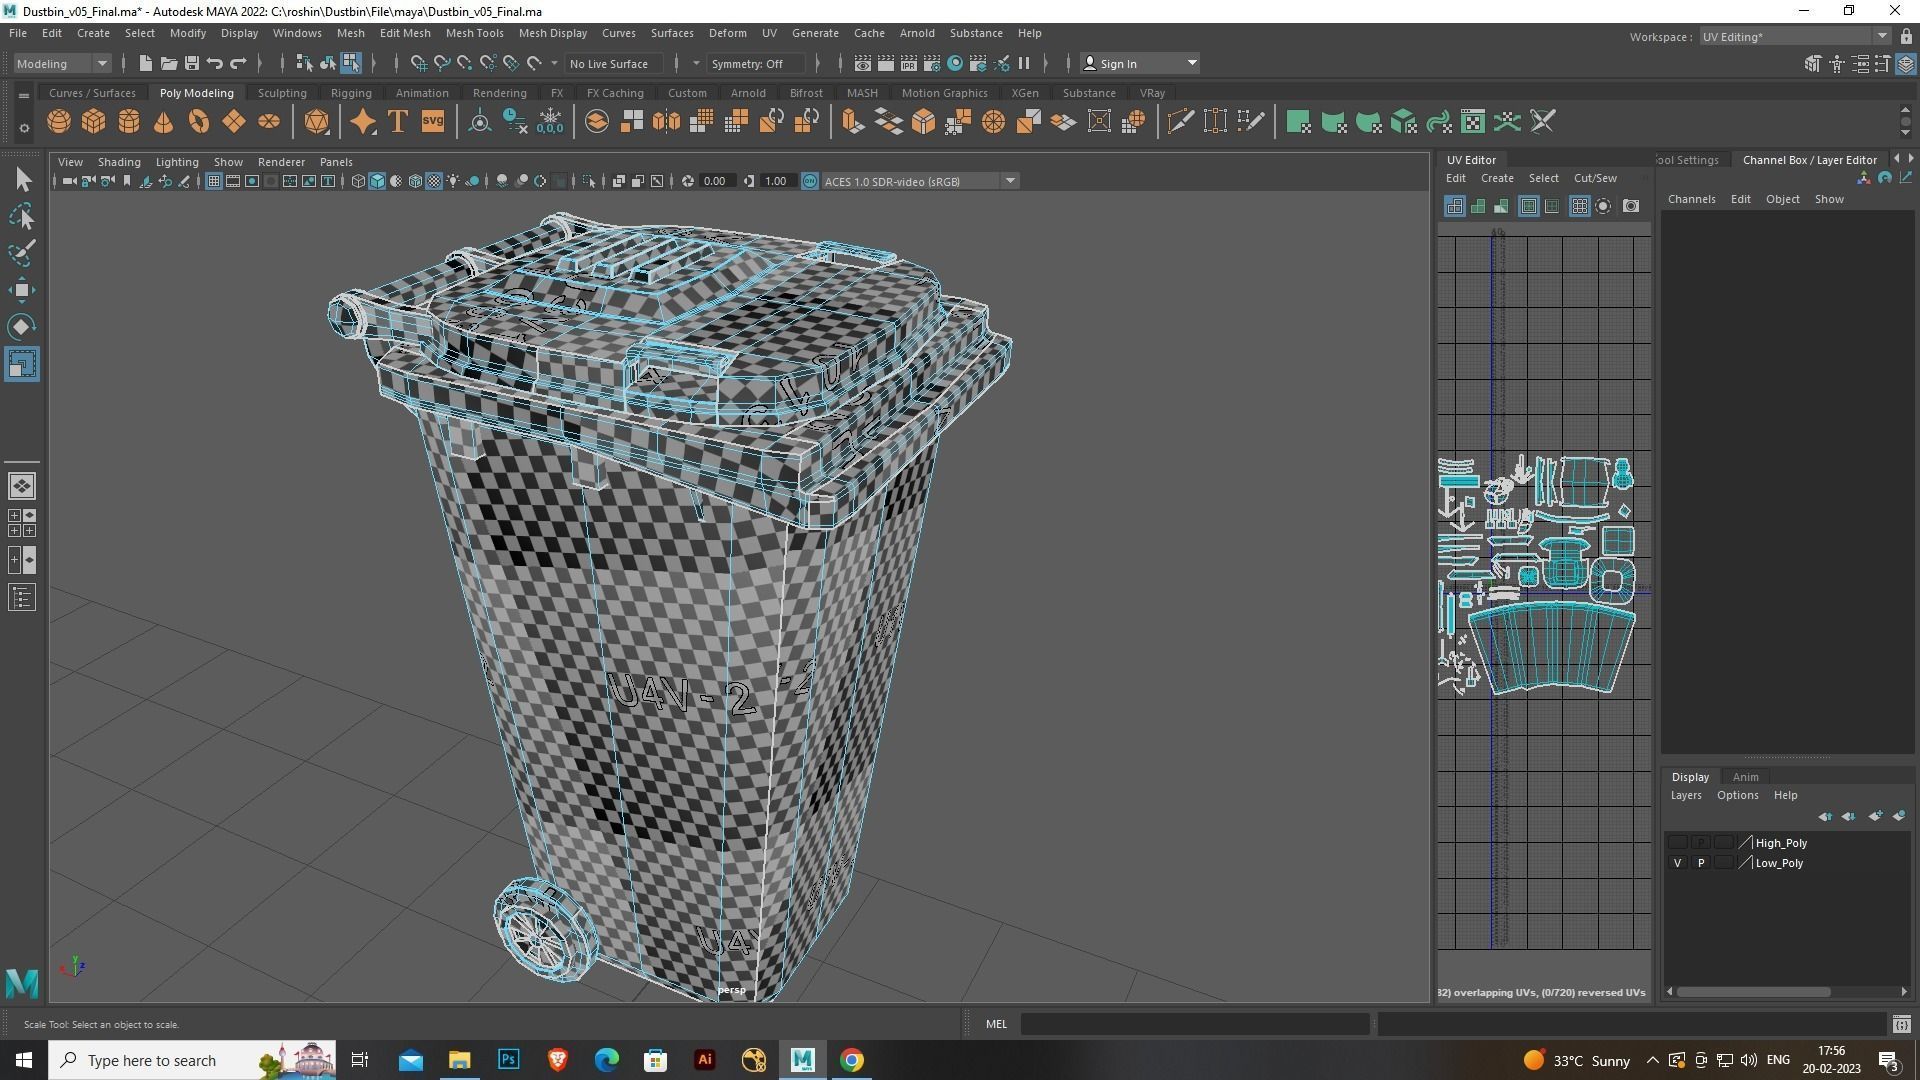Viewport: 1920px width, 1080px height.
Task: Click the open scene folder icon
Action: [x=168, y=63]
